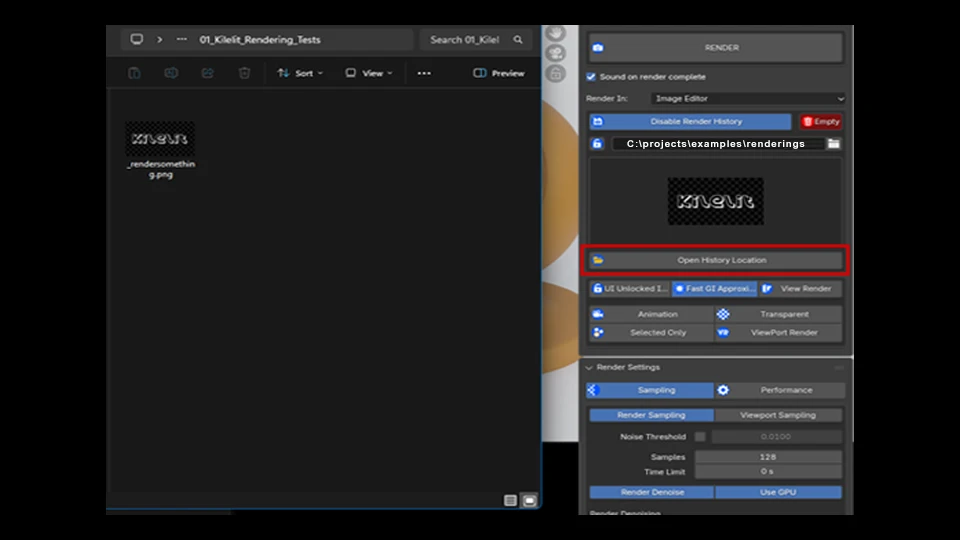Viewport: 960px width, 540px height.
Task: Select the Viewport Sampling tab
Action: (x=778, y=415)
